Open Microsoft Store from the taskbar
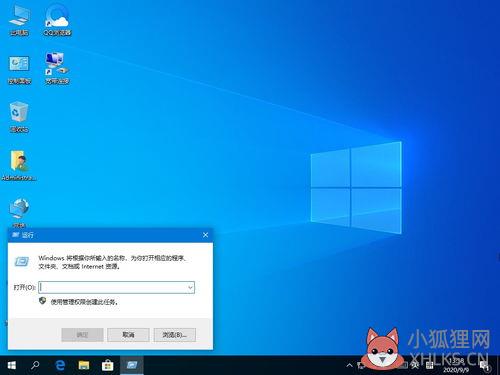 [x=107, y=366]
